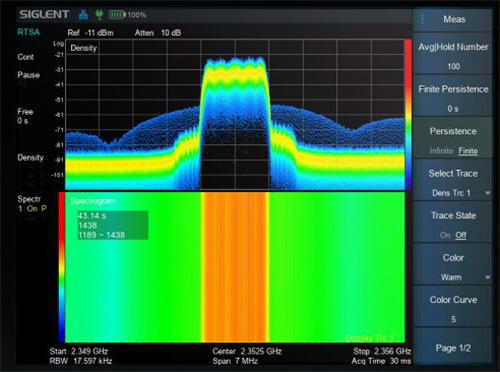Click the Density plot title

[83, 48]
